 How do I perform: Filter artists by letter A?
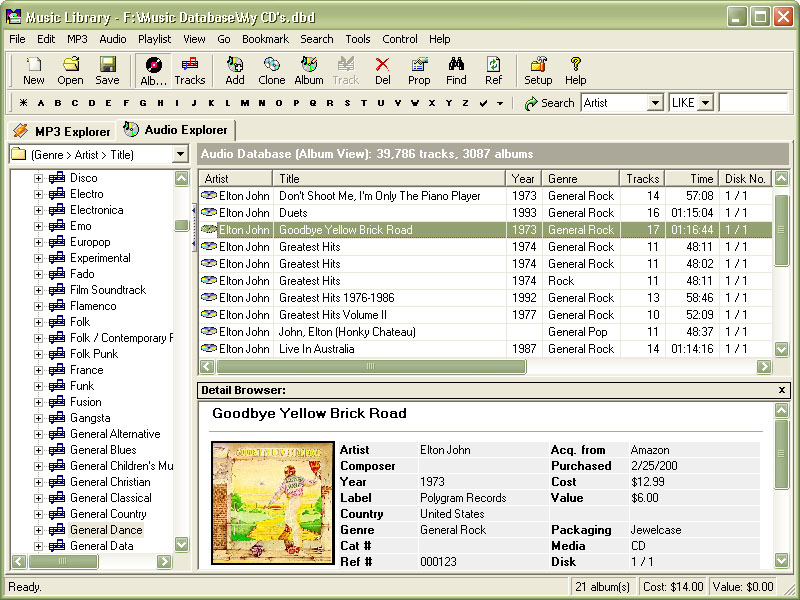[x=41, y=103]
